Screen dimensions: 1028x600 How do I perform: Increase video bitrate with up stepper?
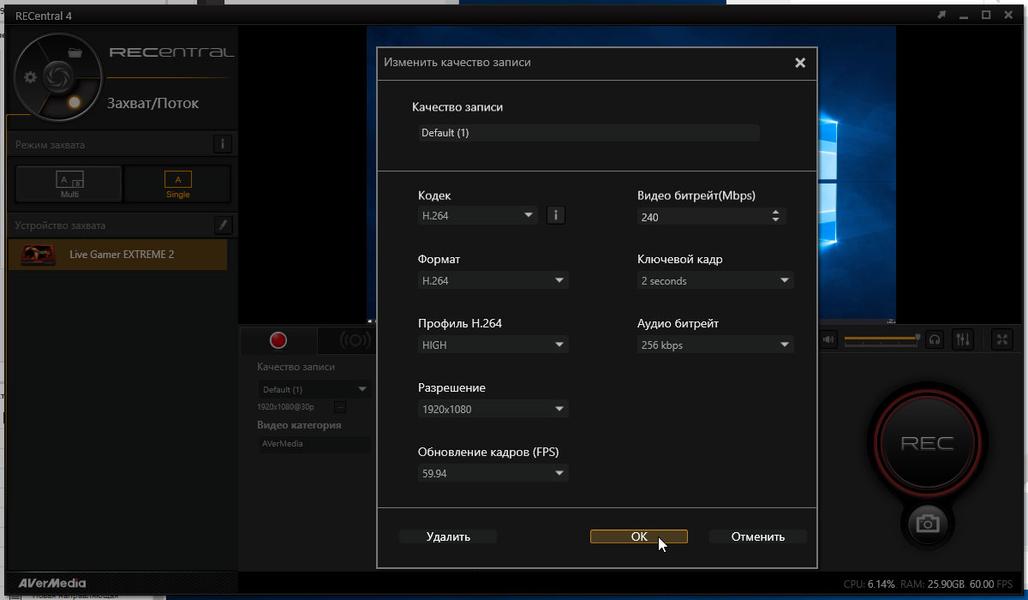[776, 212]
